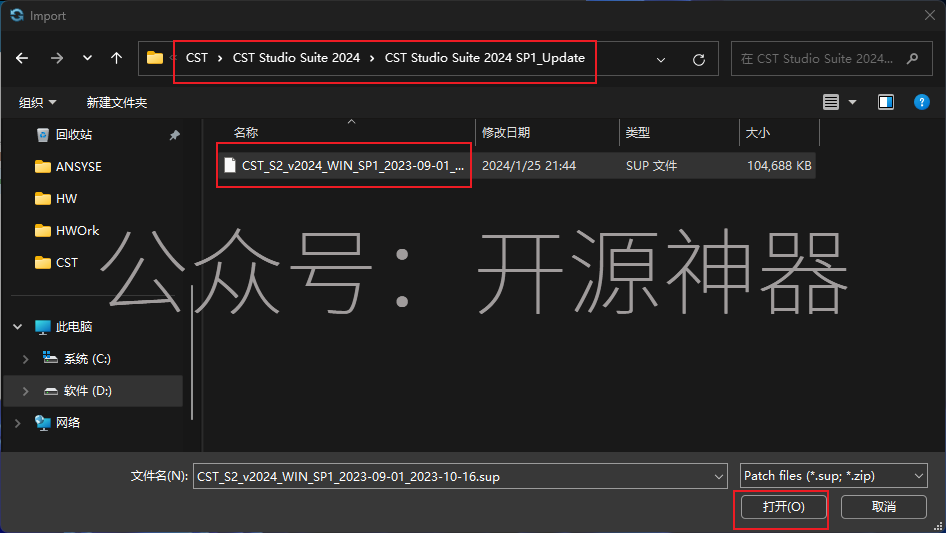Viewport: 946px width, 533px height.
Task: Refresh the current folder
Action: 699,59
